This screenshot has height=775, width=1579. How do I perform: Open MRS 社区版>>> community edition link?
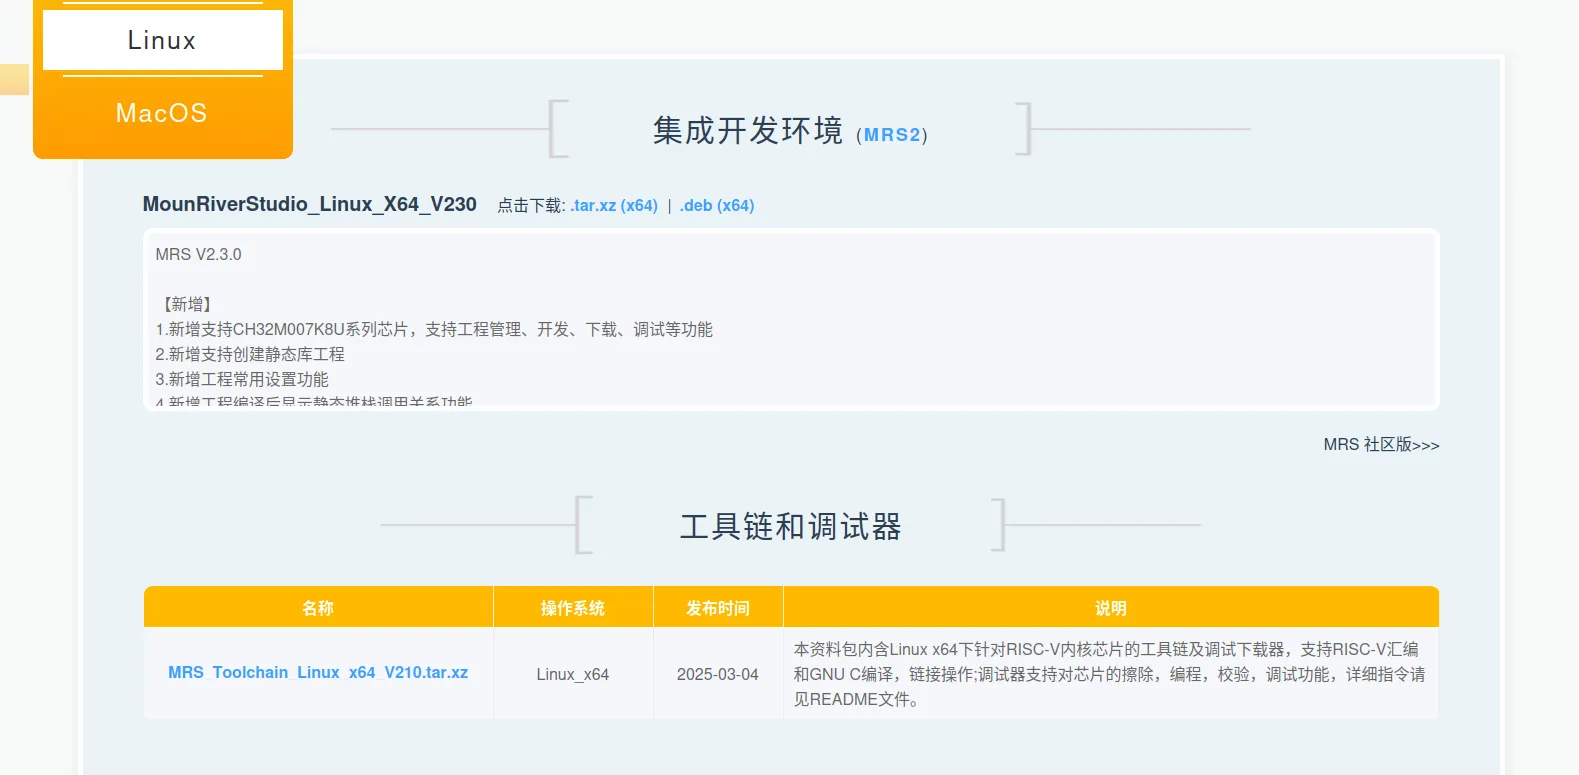(x=1381, y=445)
